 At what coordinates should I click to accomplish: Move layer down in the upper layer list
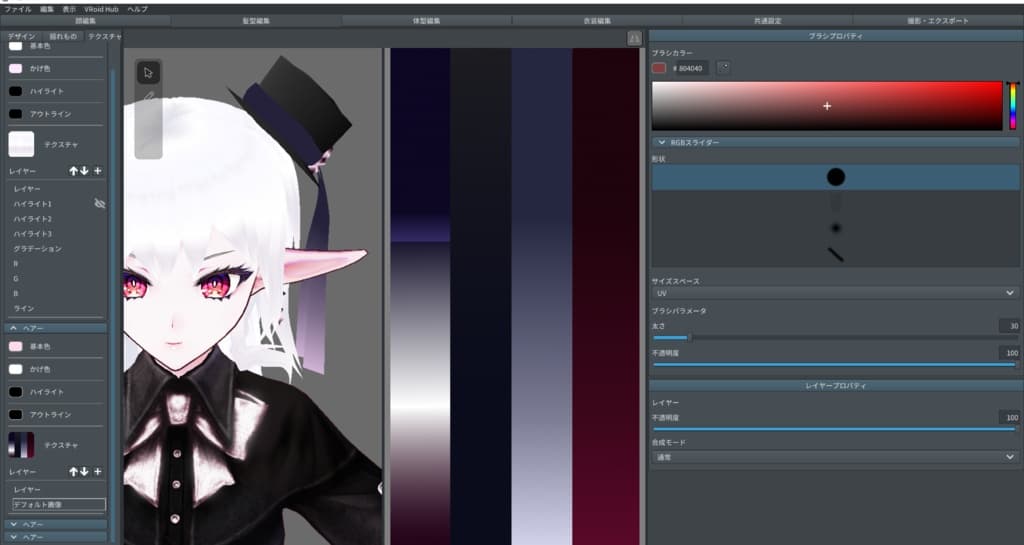pos(85,171)
